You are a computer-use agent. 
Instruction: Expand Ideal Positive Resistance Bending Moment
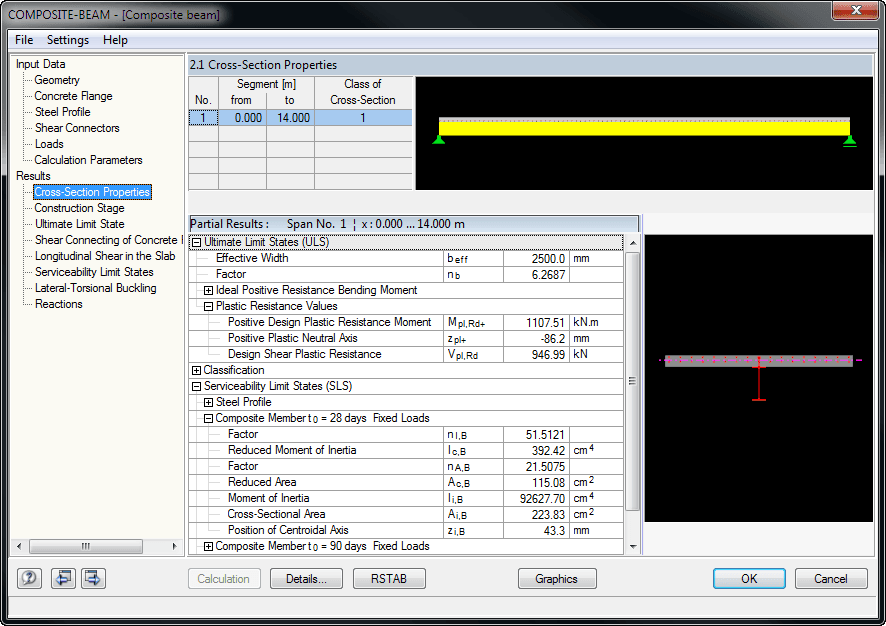(x=209, y=290)
